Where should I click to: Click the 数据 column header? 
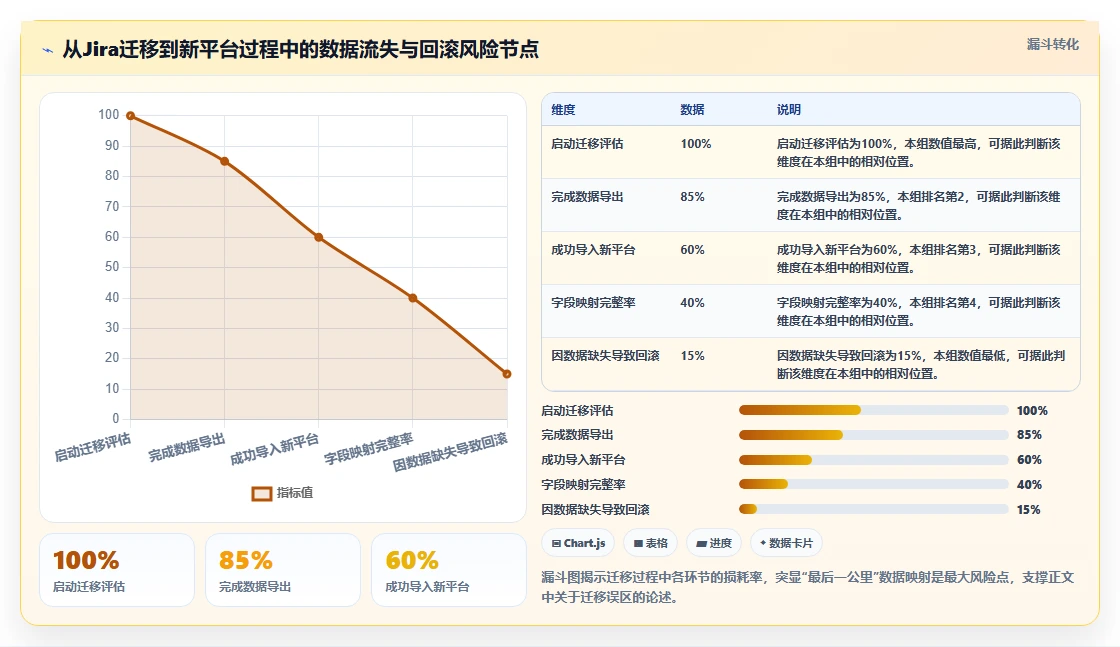tap(692, 110)
